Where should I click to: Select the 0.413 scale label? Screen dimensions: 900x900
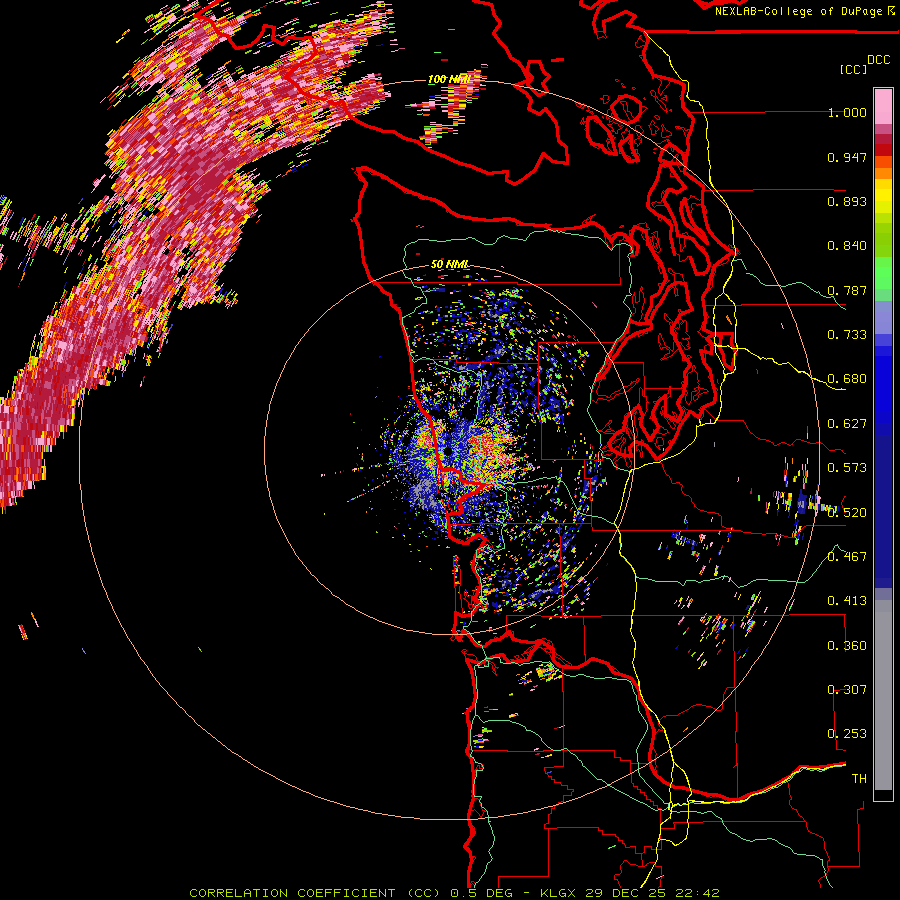847,601
